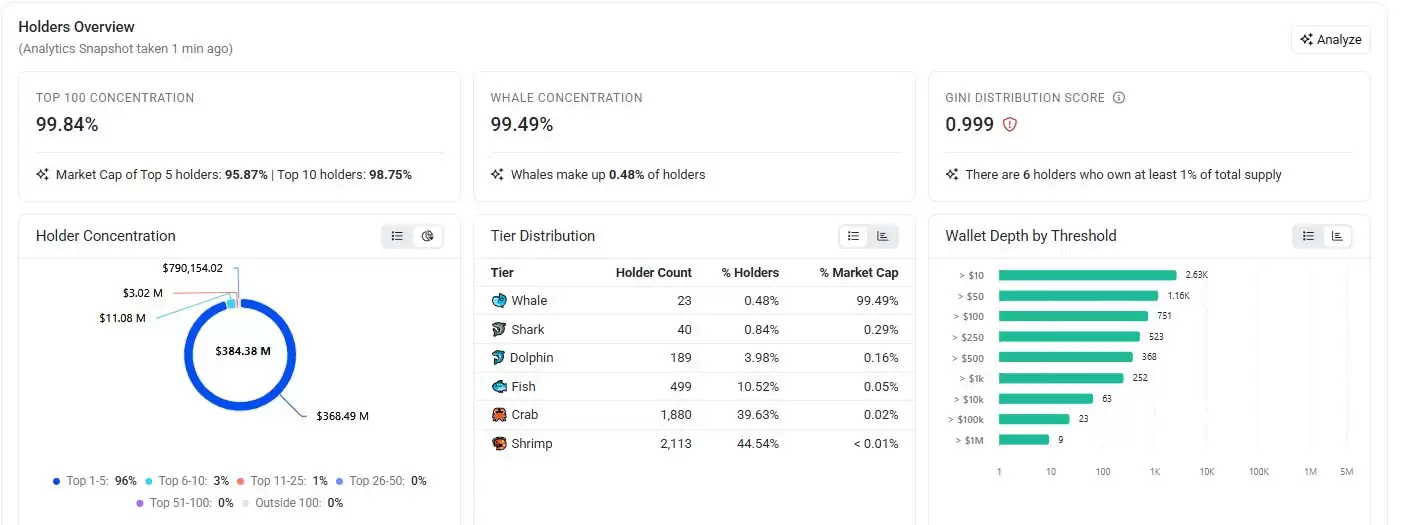
Task: Toggle the Outside 100 legend item
Action: 292,503
